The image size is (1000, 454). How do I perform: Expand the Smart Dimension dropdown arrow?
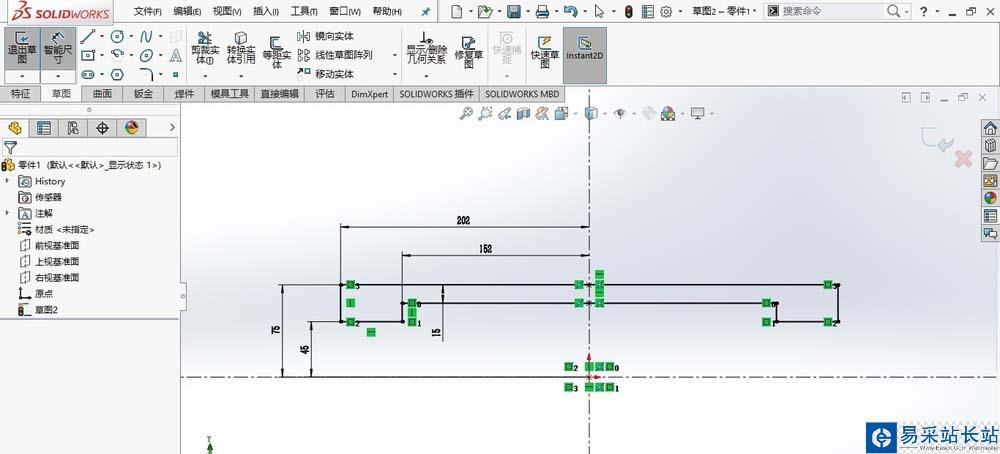(x=58, y=77)
